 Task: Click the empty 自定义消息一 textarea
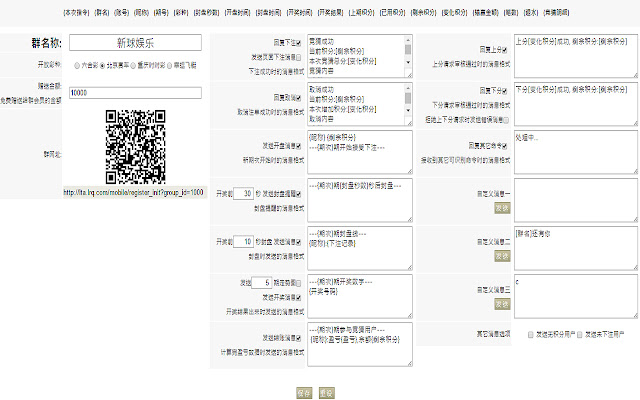tap(576, 200)
